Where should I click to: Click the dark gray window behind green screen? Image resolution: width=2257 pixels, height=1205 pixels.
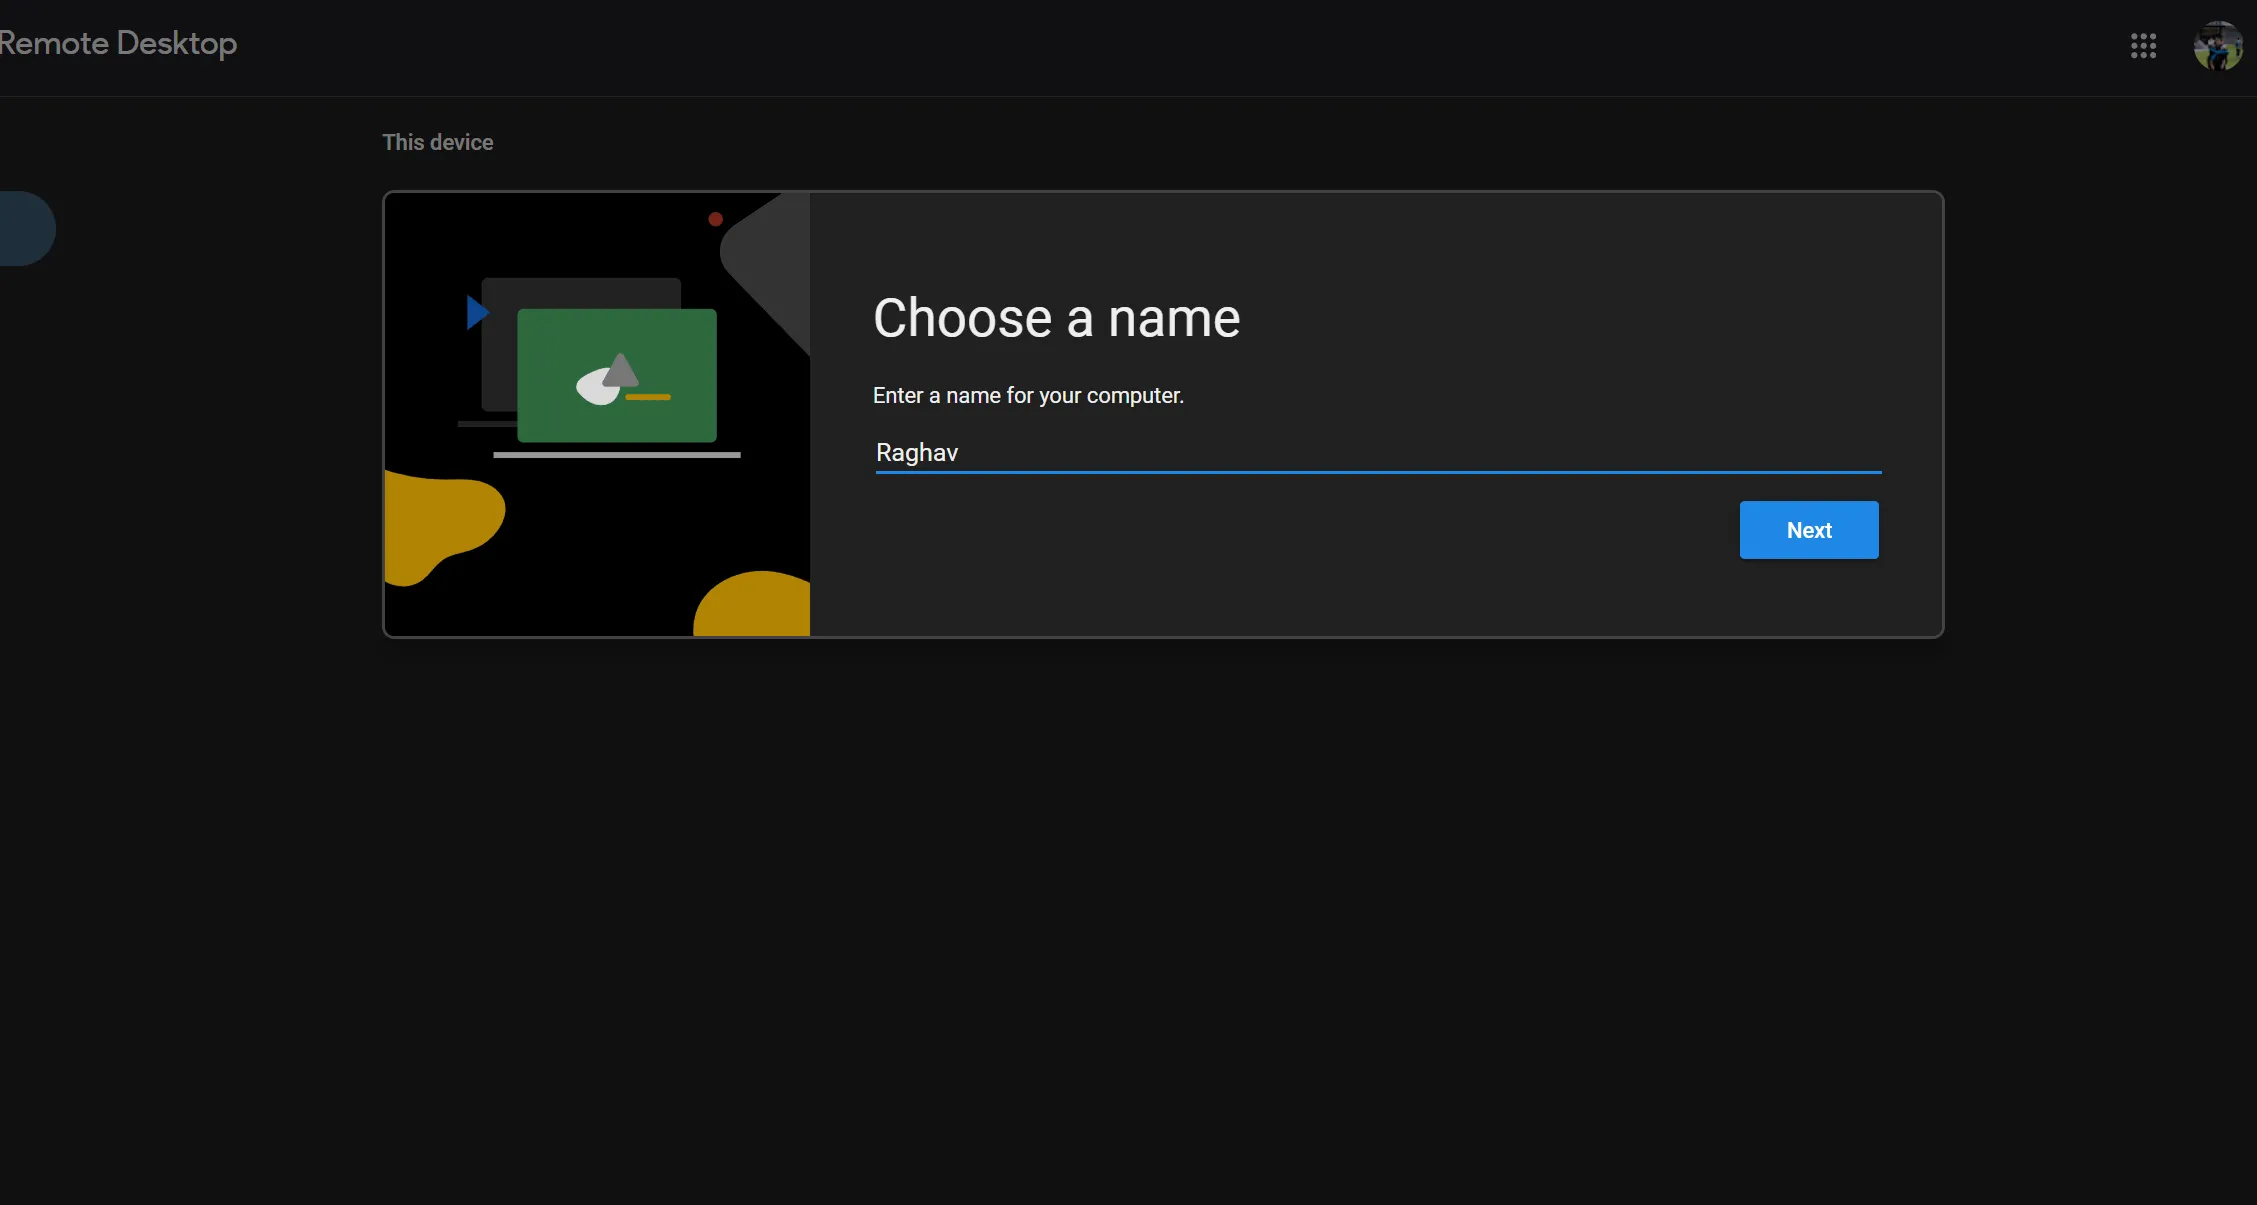click(x=580, y=292)
